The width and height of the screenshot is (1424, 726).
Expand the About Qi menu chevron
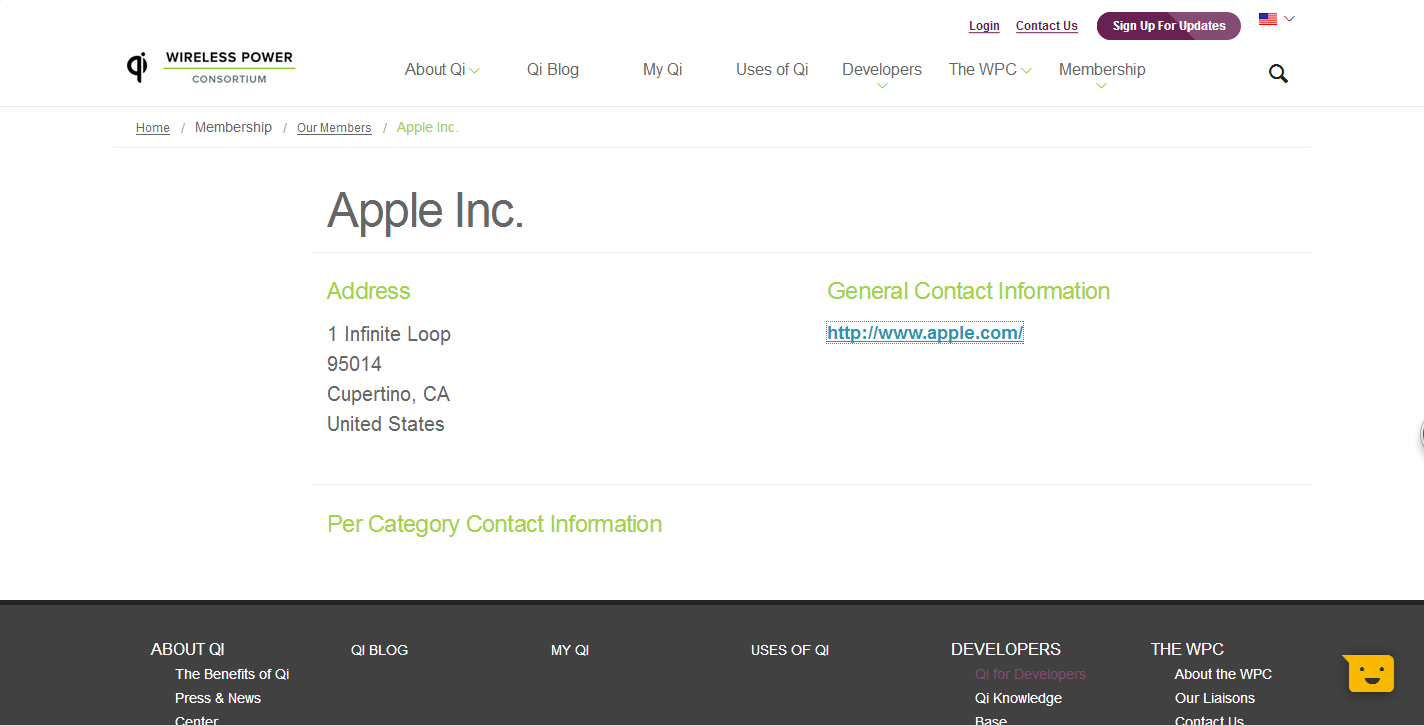[475, 71]
